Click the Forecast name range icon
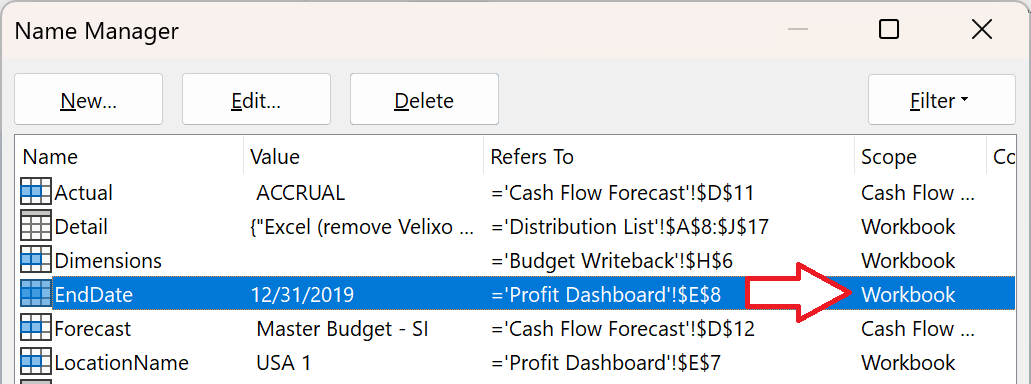 click(x=36, y=328)
